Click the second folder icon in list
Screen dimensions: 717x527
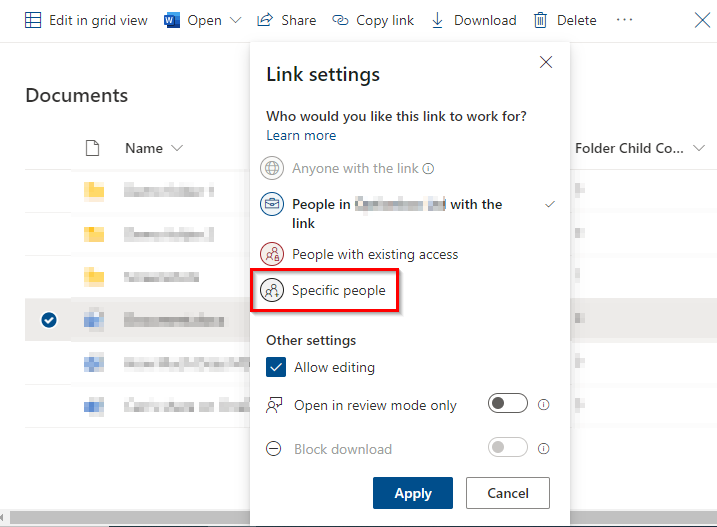94,234
